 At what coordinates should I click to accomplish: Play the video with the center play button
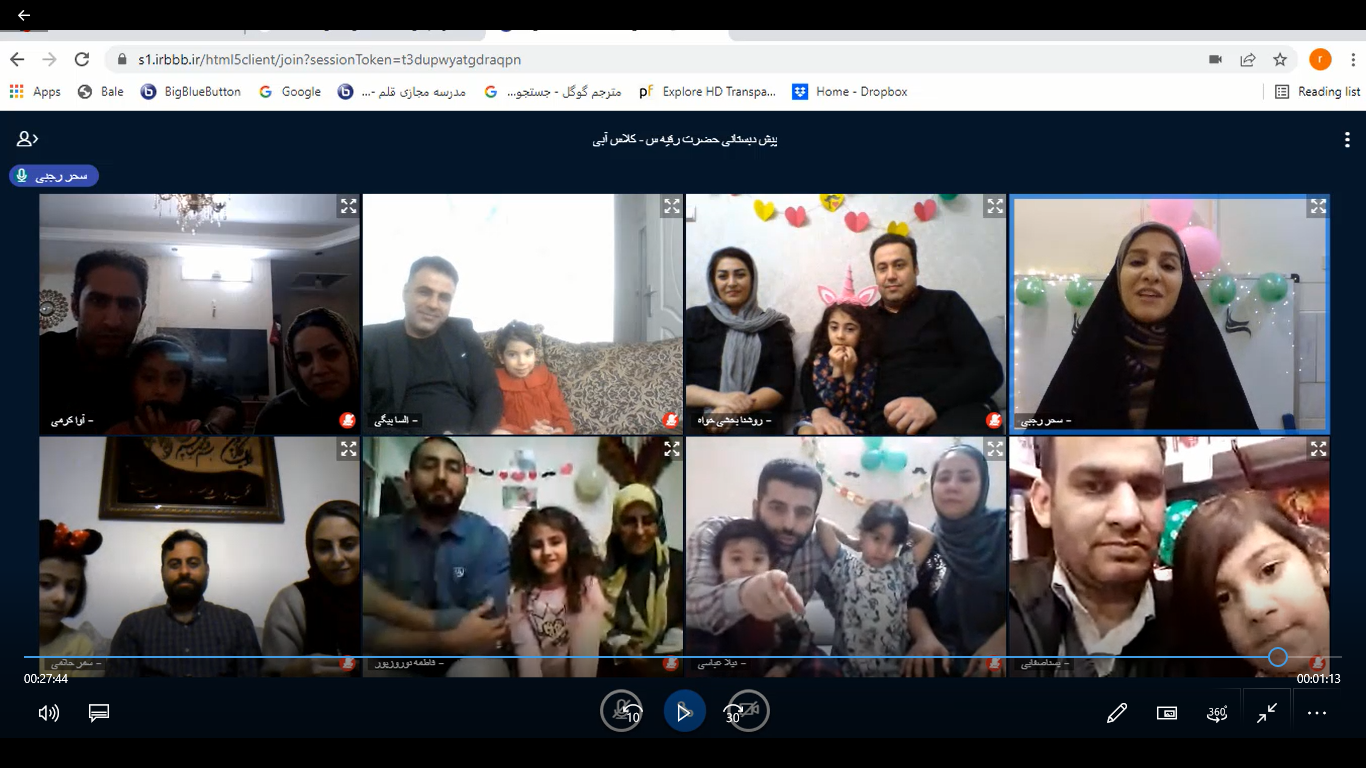[684, 712]
